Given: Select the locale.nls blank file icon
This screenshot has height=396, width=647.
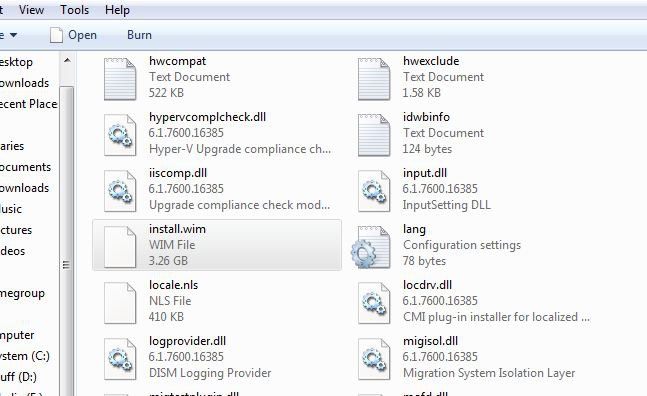Looking at the screenshot, I should 120,303.
